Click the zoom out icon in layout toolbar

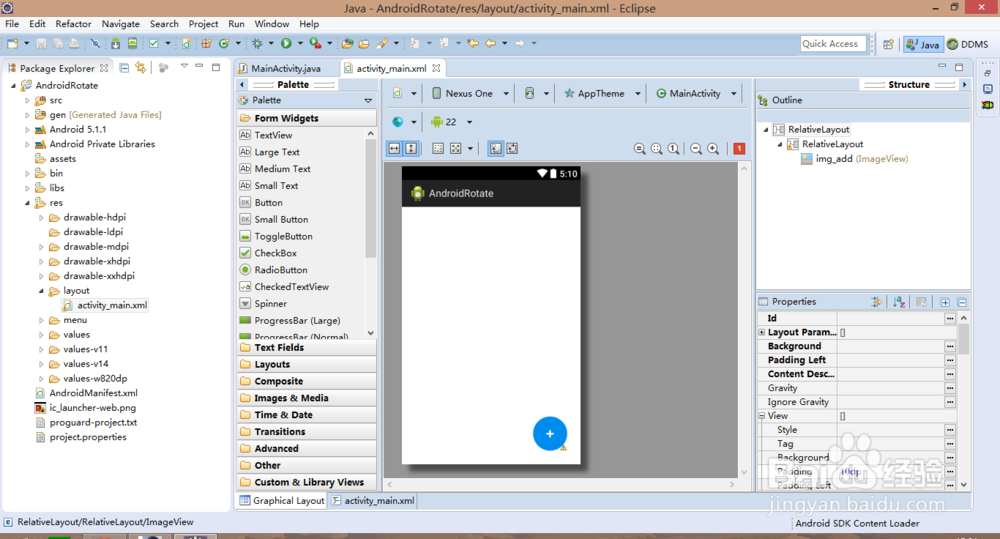click(x=696, y=149)
